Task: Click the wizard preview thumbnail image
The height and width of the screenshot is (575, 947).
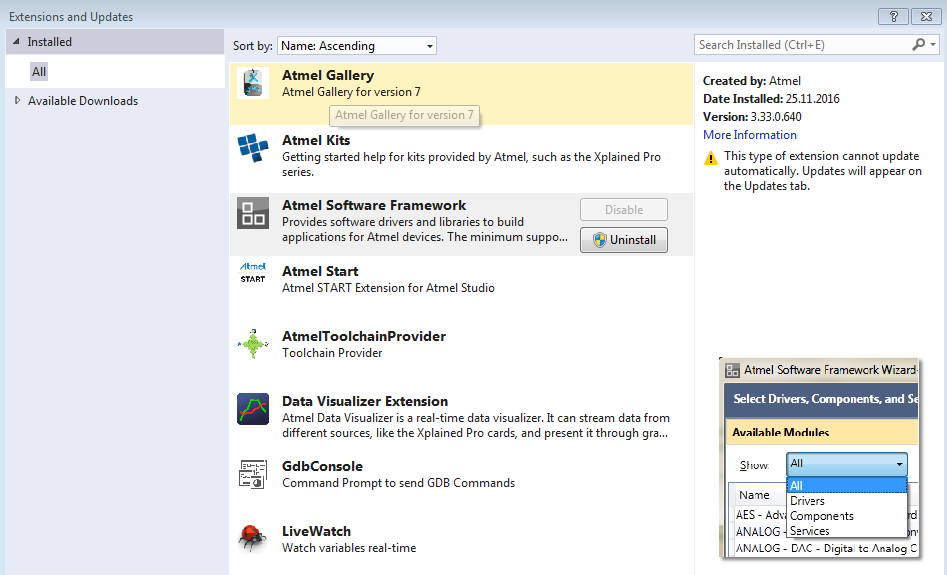Action: [x=820, y=458]
